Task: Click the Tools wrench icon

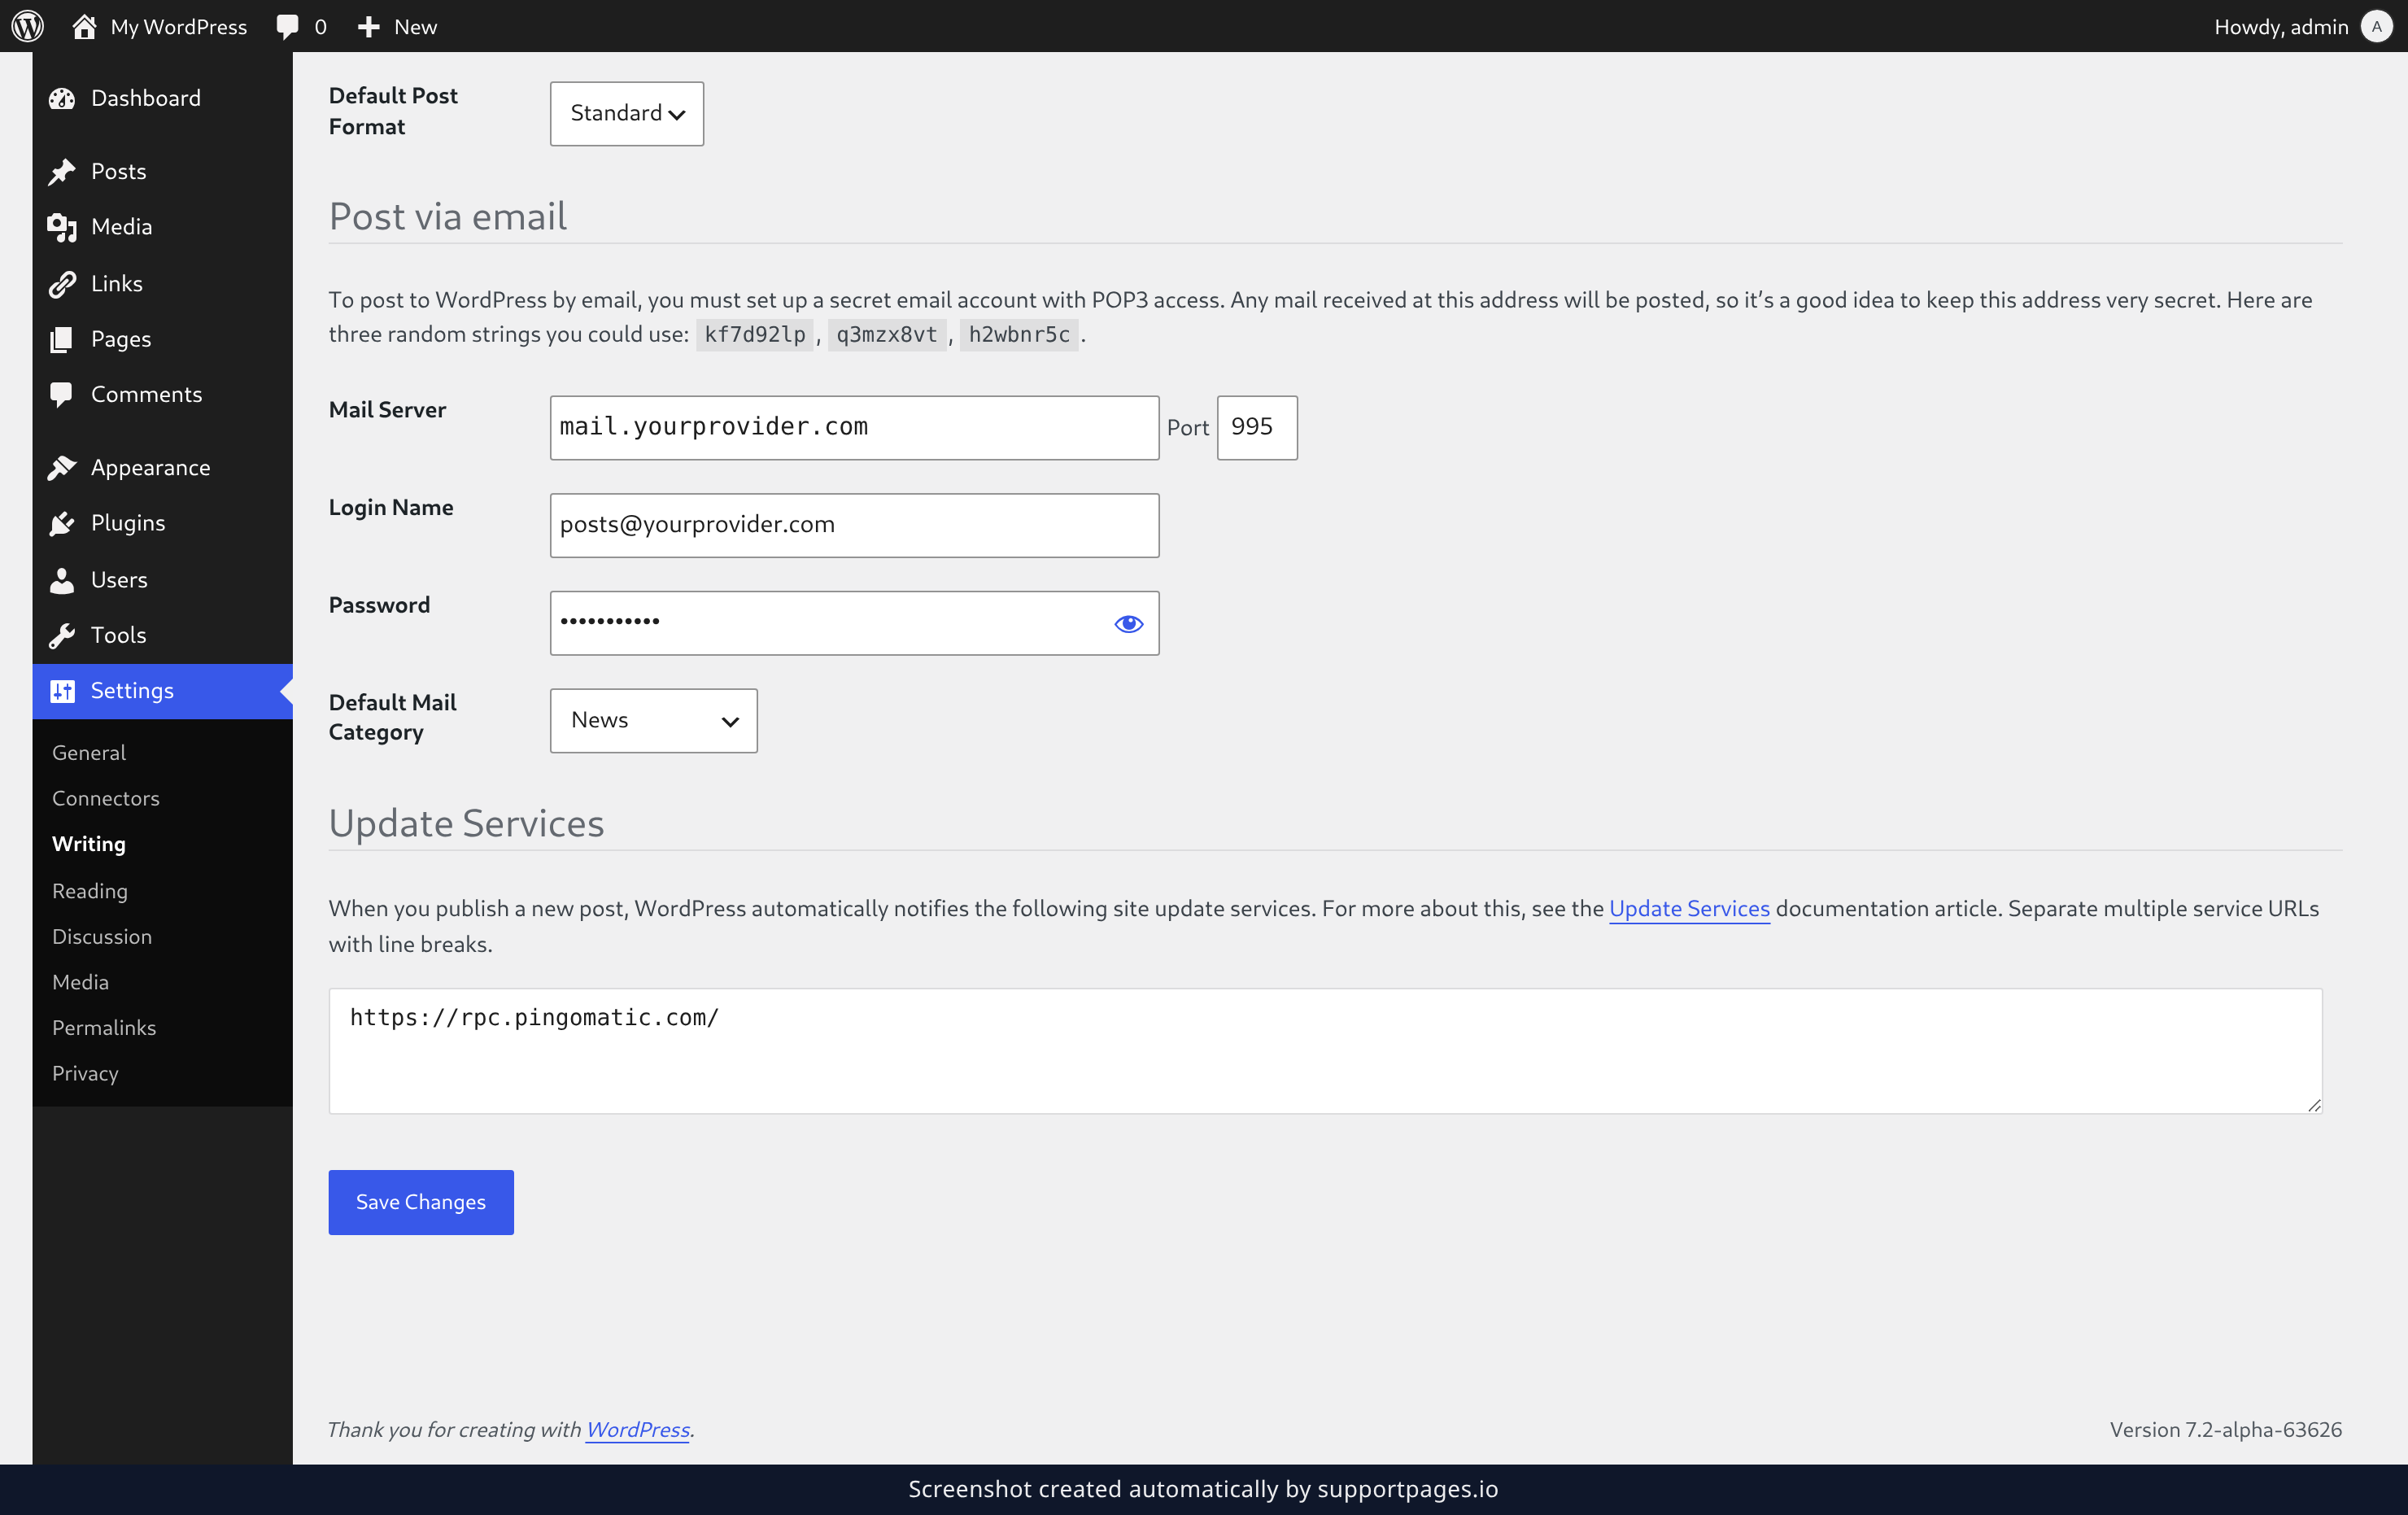Action: [62, 635]
